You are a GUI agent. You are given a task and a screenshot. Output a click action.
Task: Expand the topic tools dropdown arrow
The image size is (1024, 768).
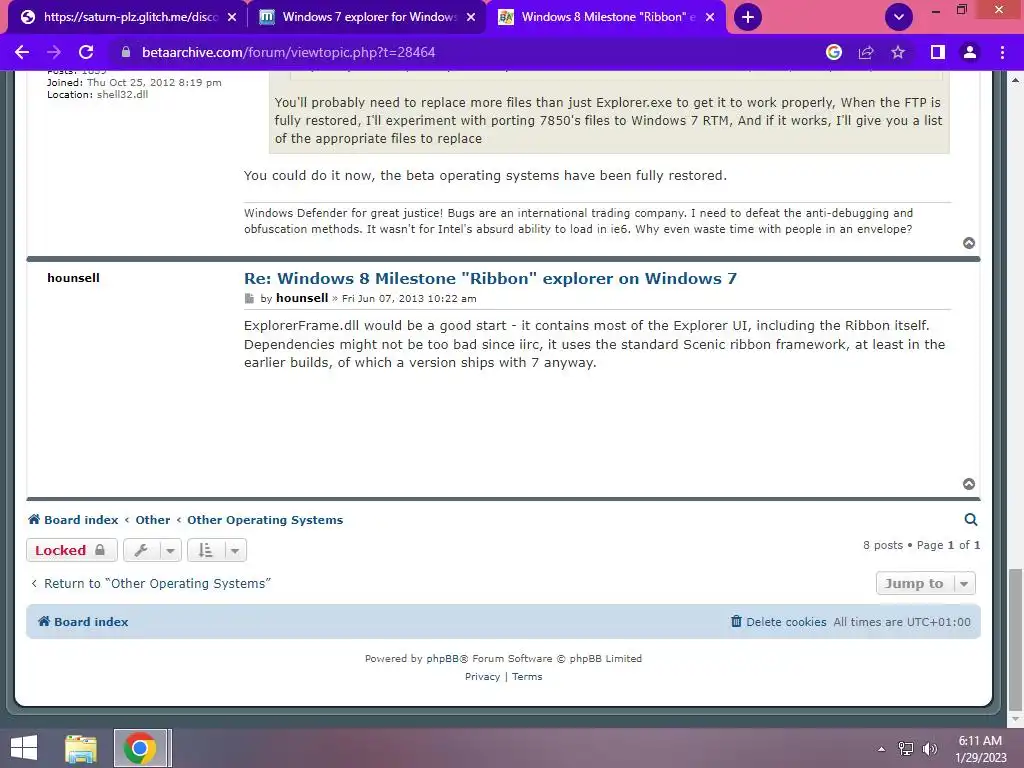pyautogui.click(x=170, y=550)
